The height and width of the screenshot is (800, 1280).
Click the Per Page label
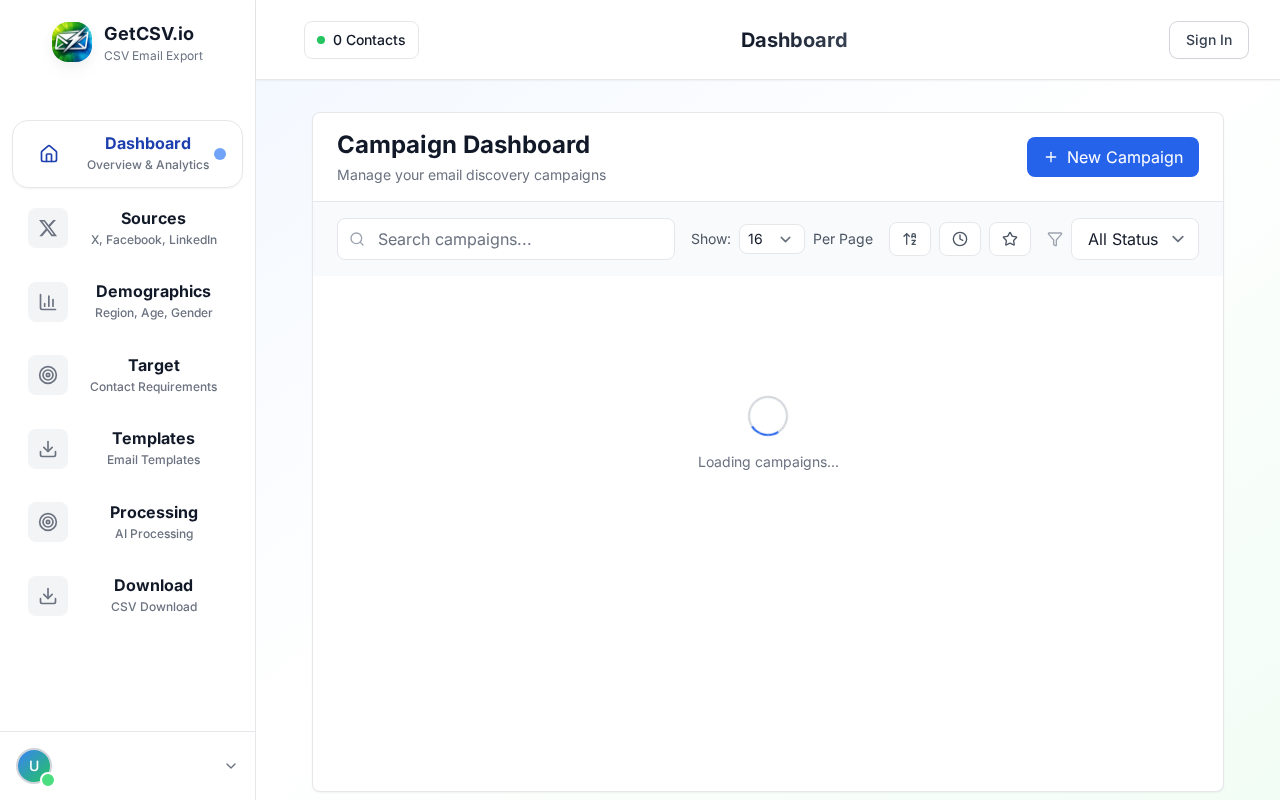coord(843,239)
